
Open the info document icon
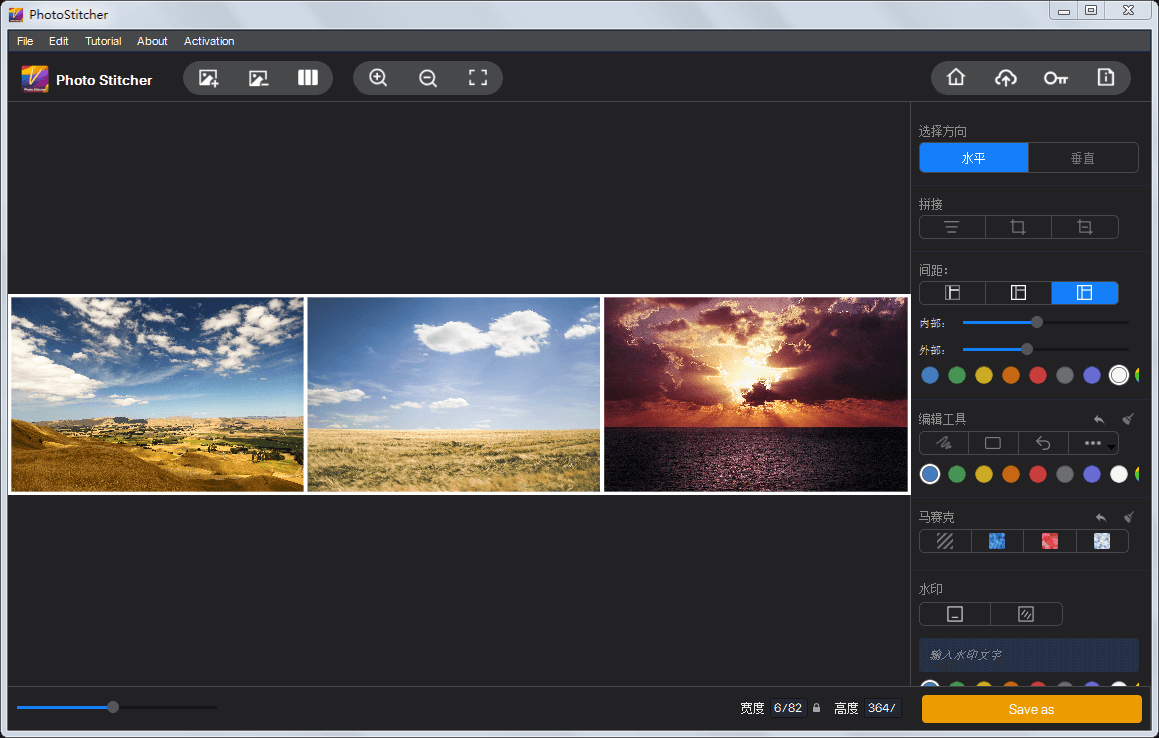(x=1106, y=77)
